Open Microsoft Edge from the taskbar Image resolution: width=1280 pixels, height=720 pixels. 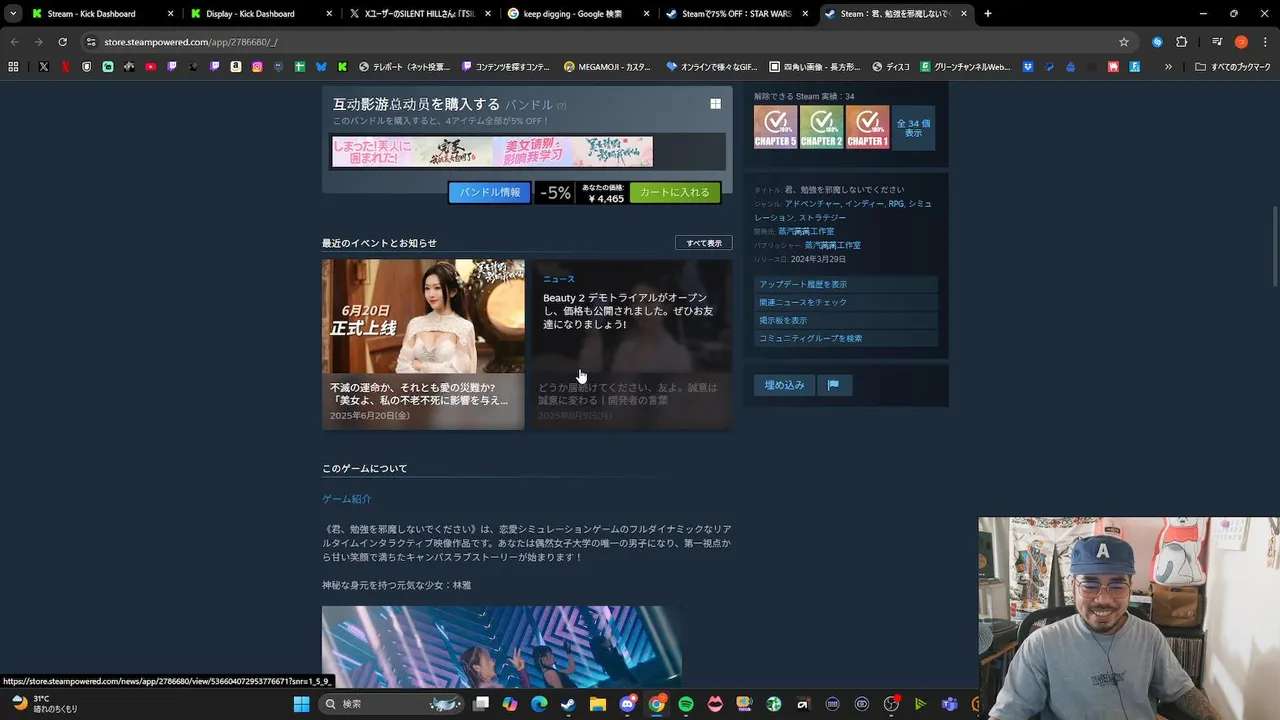[x=539, y=704]
